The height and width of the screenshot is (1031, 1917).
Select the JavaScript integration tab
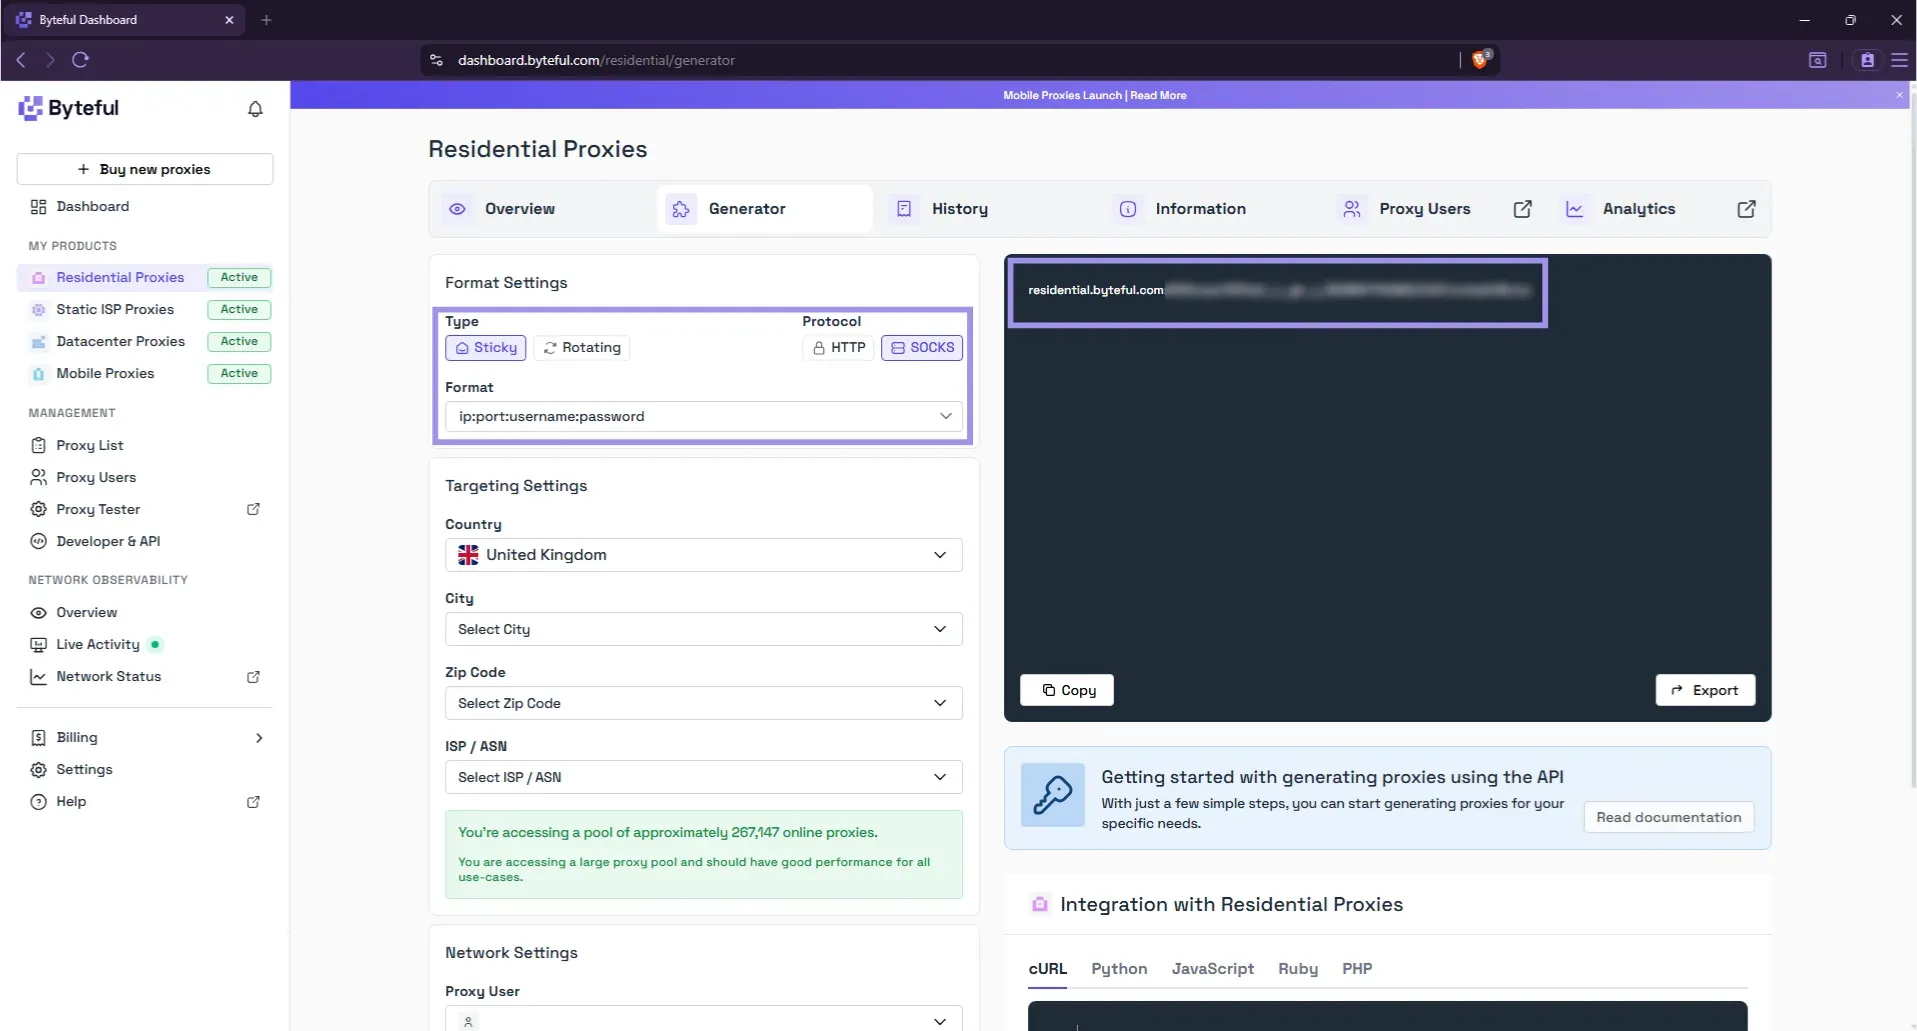click(x=1212, y=969)
